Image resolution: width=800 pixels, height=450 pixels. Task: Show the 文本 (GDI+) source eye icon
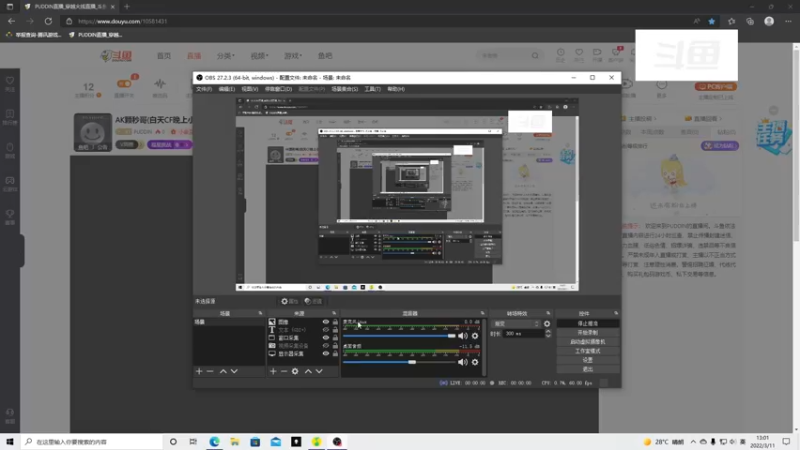[326, 330]
